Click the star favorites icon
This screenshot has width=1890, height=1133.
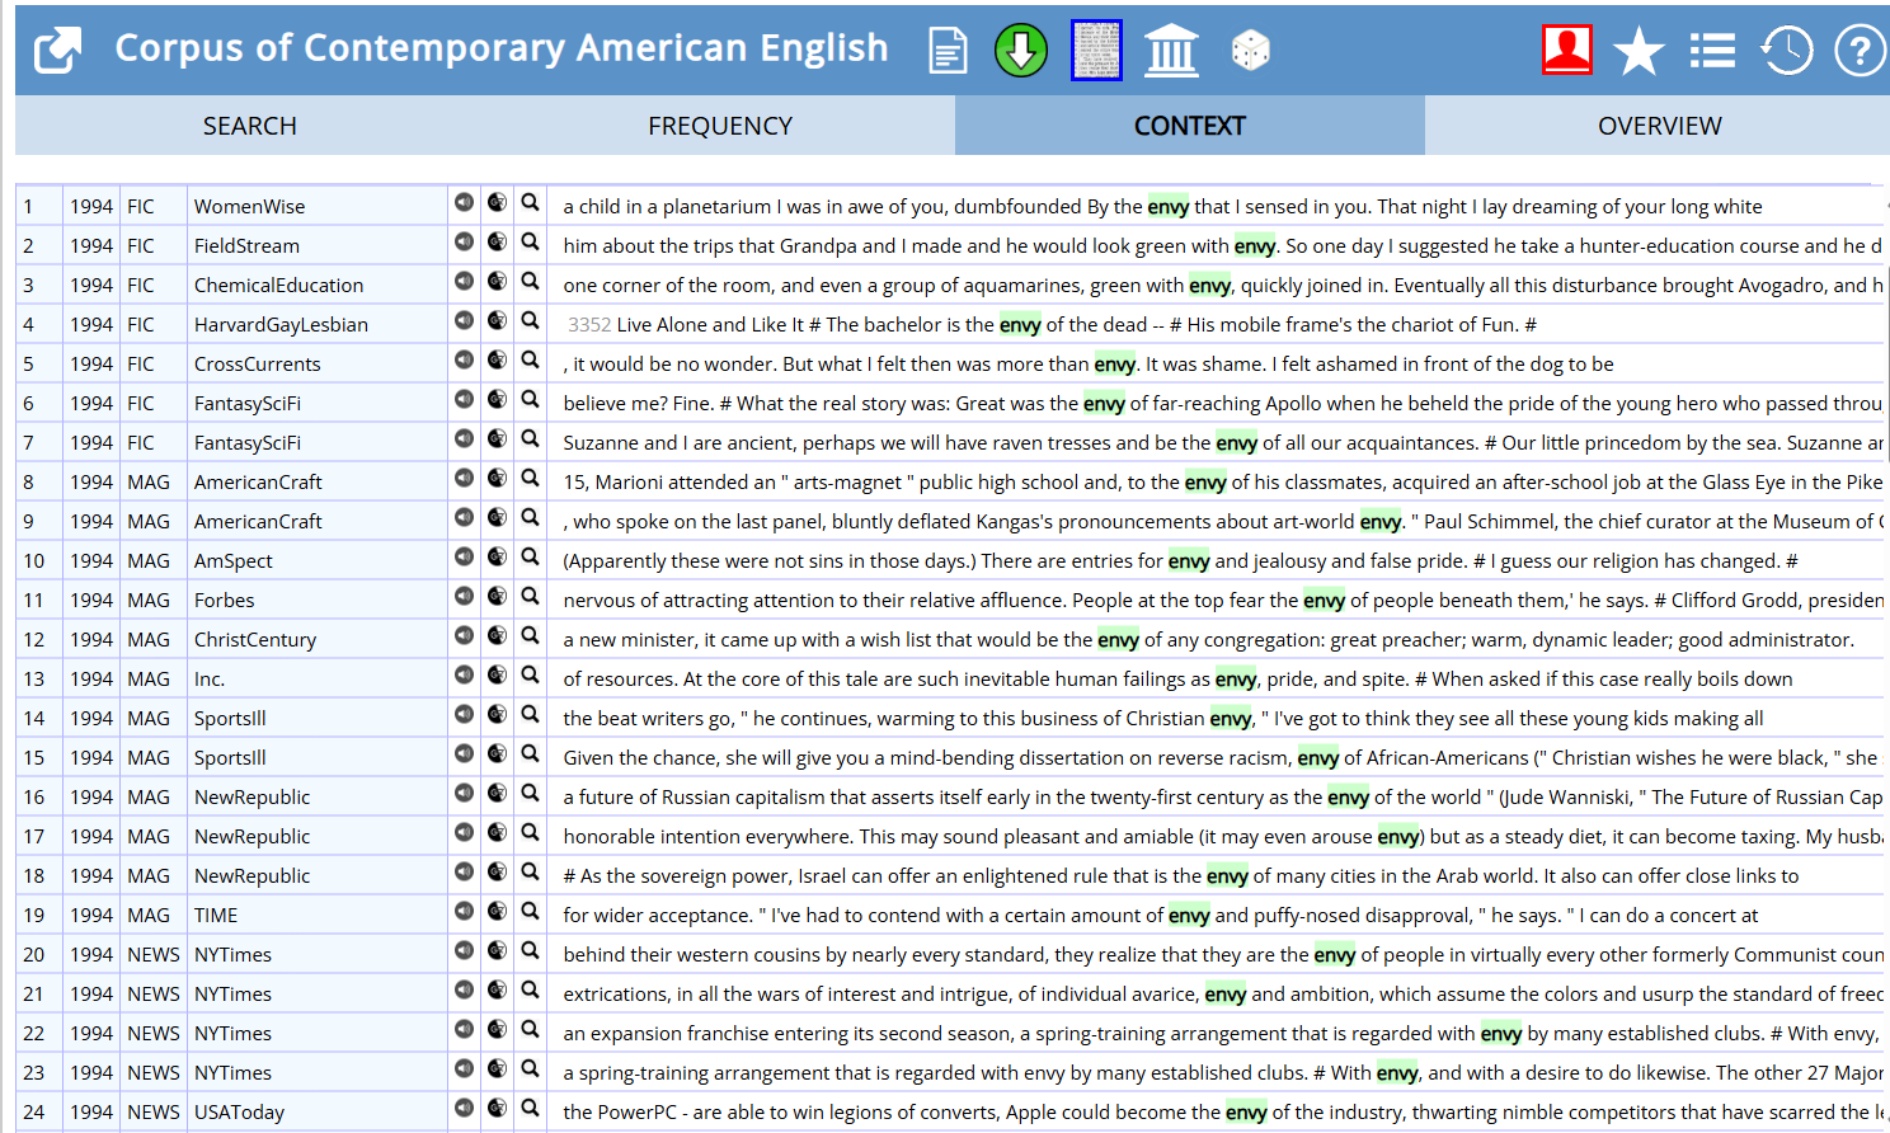pyautogui.click(x=1638, y=50)
